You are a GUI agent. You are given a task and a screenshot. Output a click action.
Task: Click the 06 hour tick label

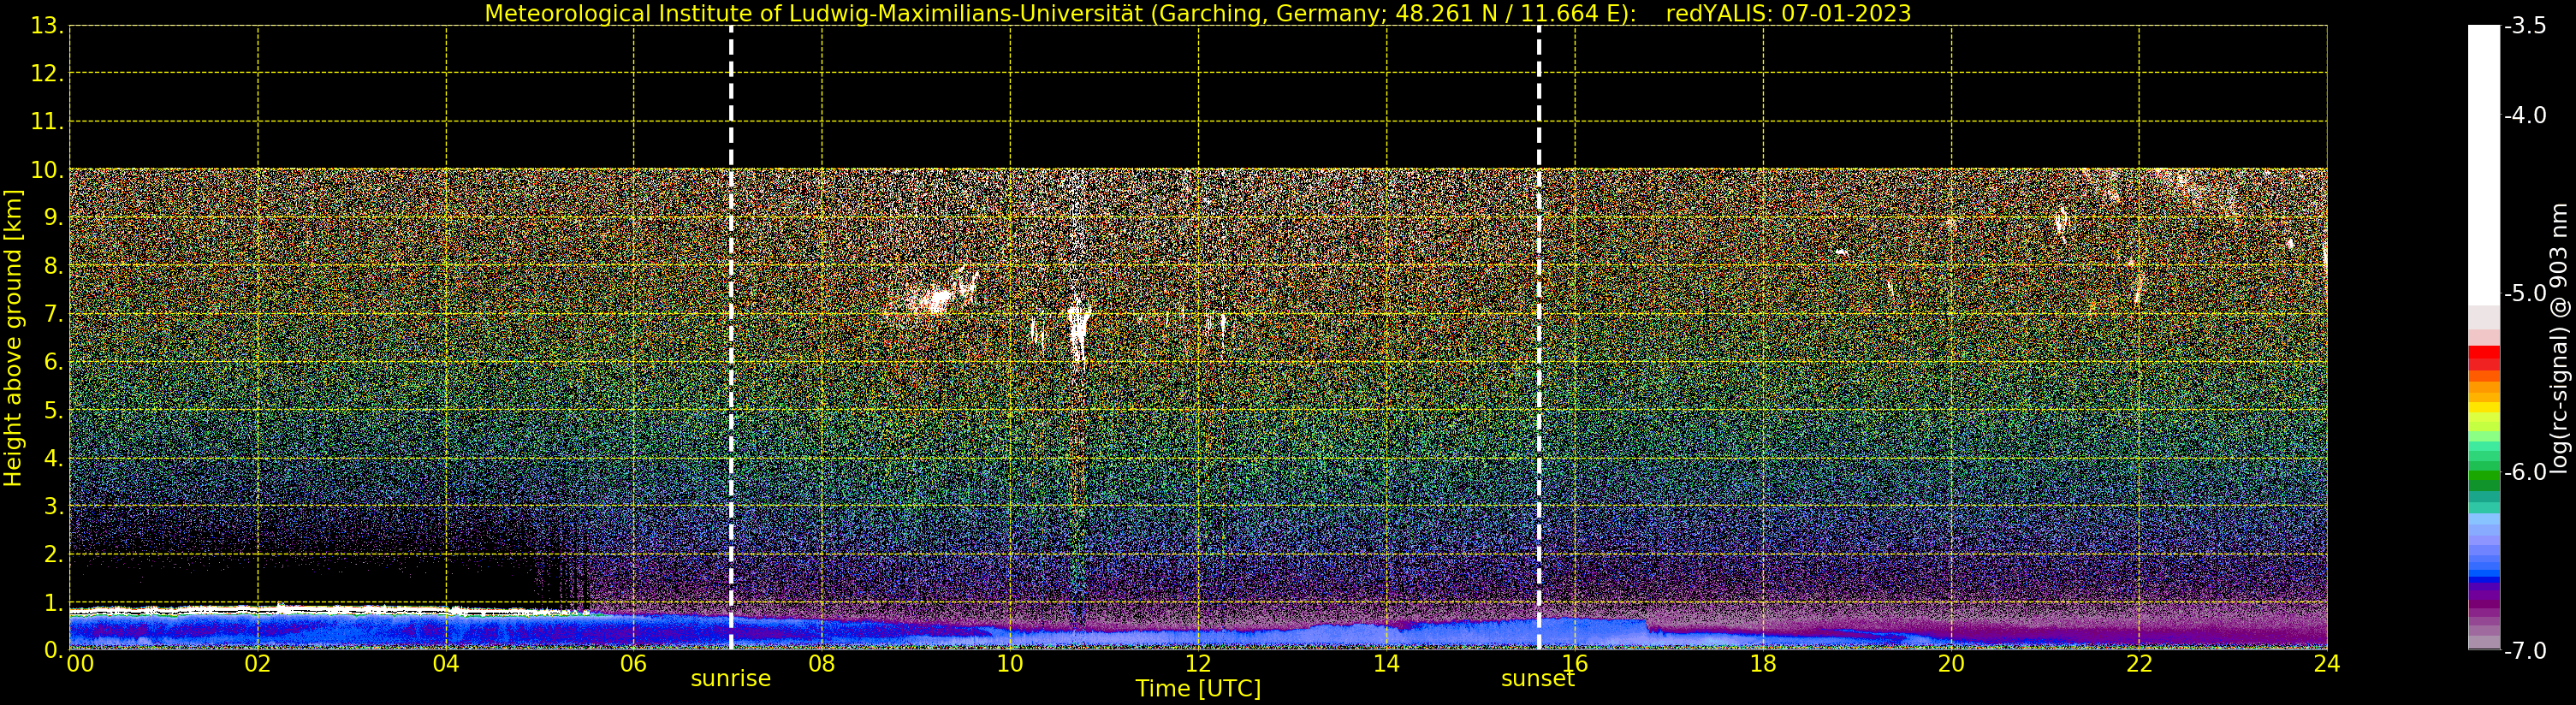pyautogui.click(x=633, y=664)
